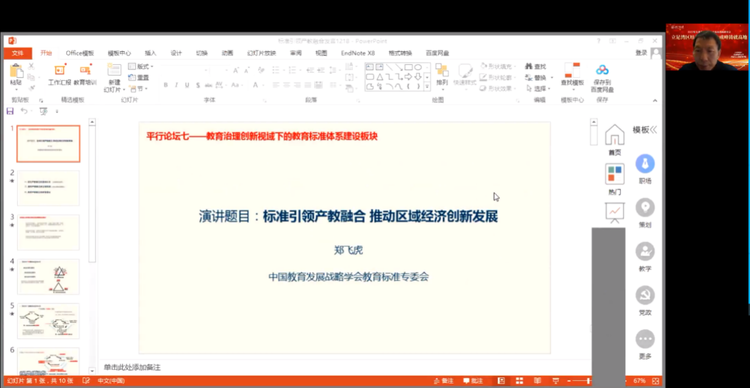Toggle the 备注 notes pane in status bar

tap(443, 381)
